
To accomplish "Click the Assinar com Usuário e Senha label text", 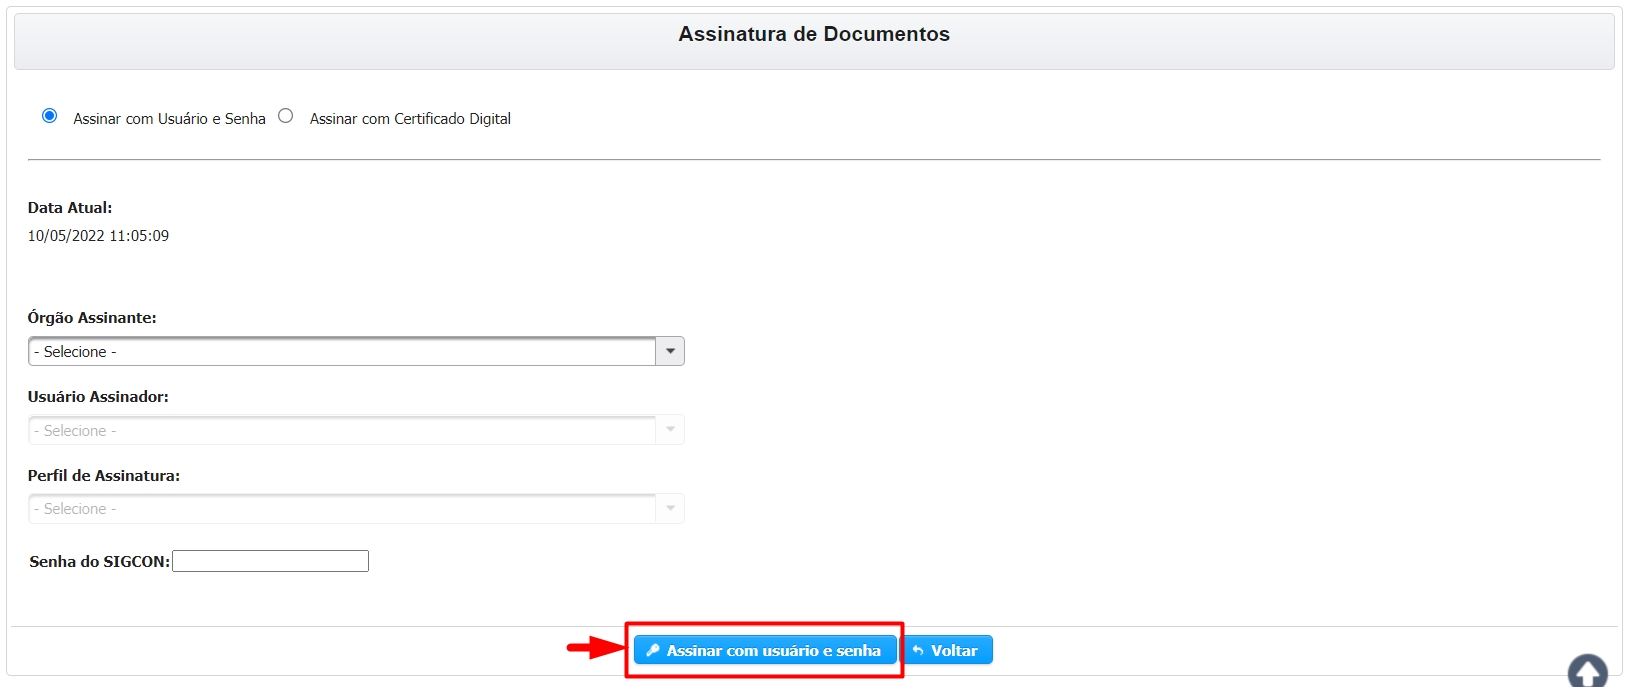I will [x=169, y=119].
